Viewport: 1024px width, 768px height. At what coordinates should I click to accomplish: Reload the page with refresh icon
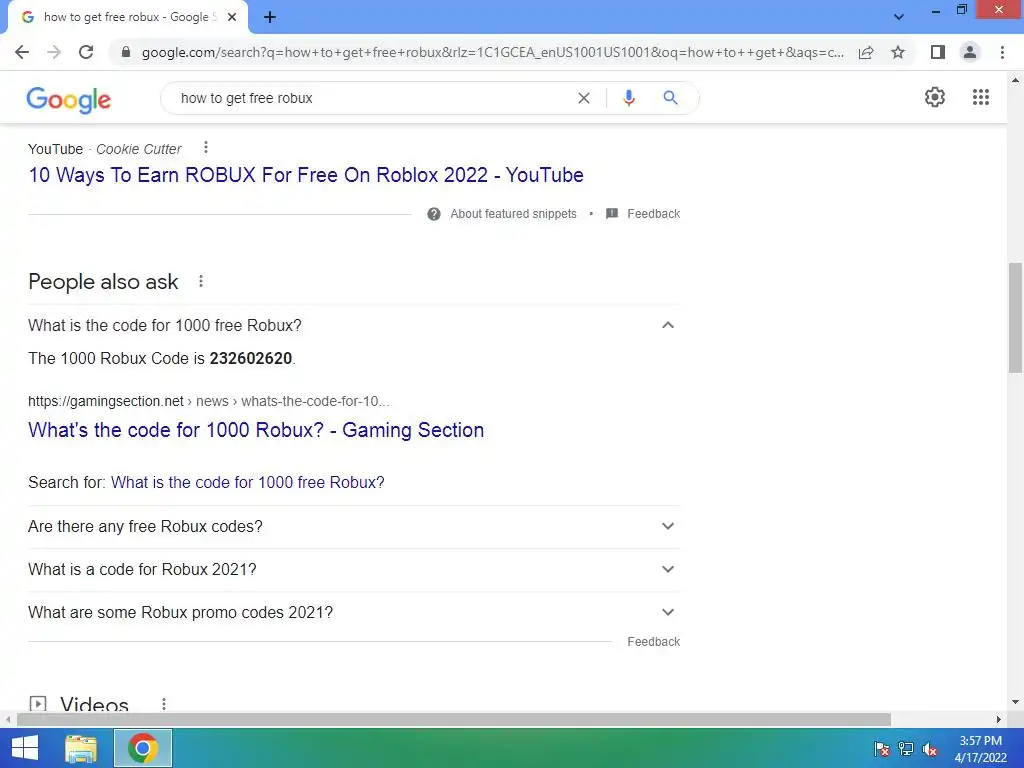pyautogui.click(x=86, y=52)
